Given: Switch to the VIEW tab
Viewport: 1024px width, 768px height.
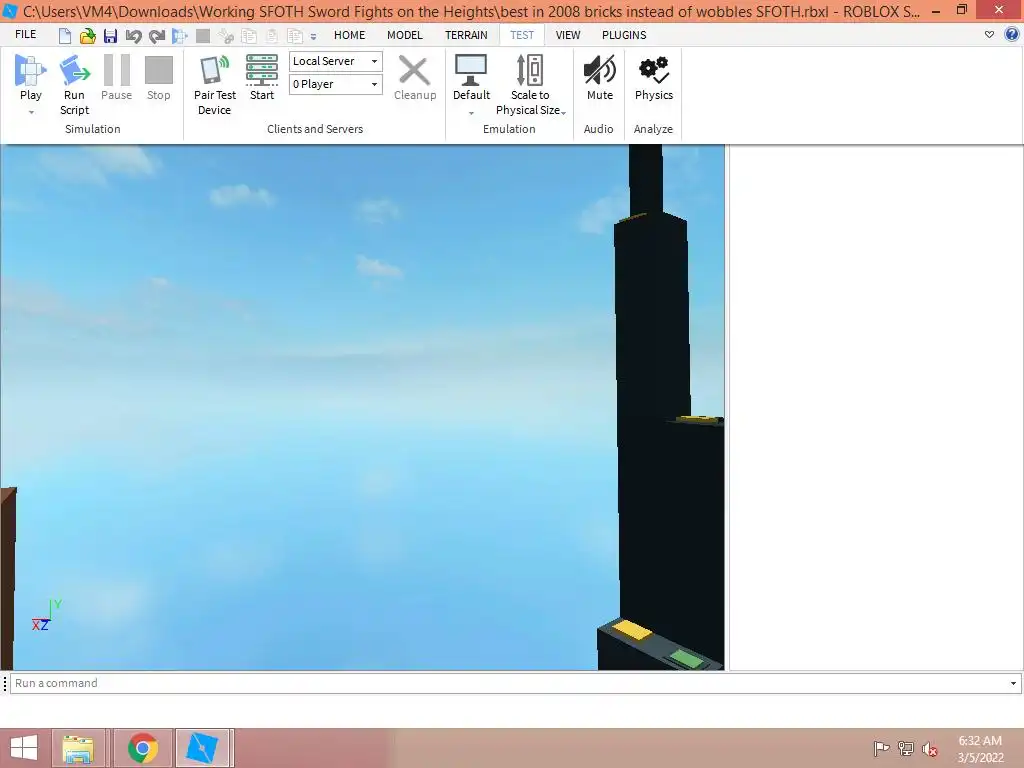Looking at the screenshot, I should pos(568,35).
